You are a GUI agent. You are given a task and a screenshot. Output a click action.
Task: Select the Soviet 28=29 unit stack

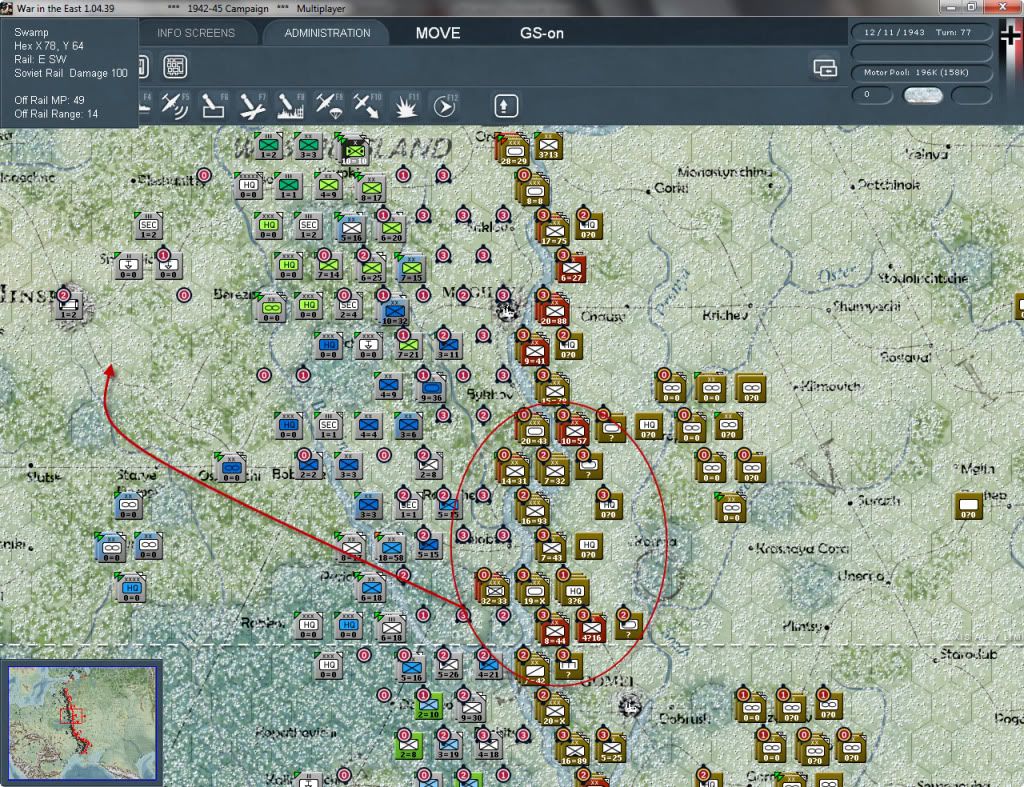(514, 150)
